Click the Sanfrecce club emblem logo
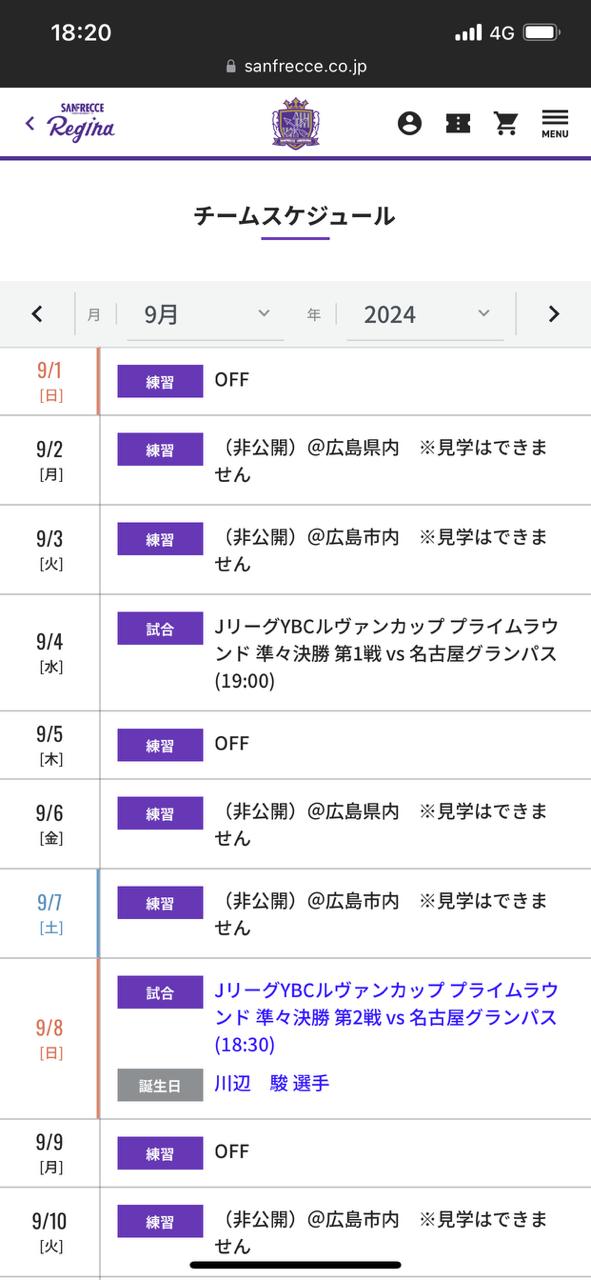 click(296, 123)
